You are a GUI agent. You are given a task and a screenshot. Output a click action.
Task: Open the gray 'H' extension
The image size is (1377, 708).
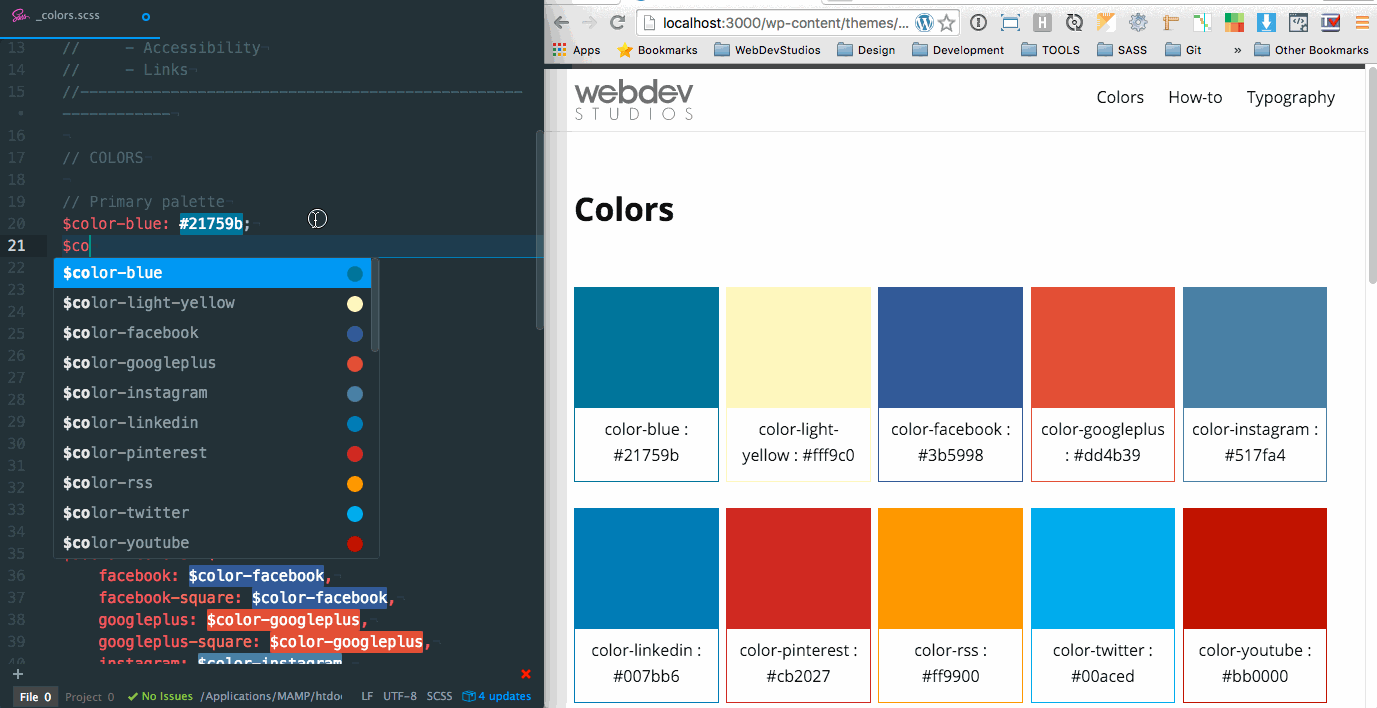(x=1042, y=22)
